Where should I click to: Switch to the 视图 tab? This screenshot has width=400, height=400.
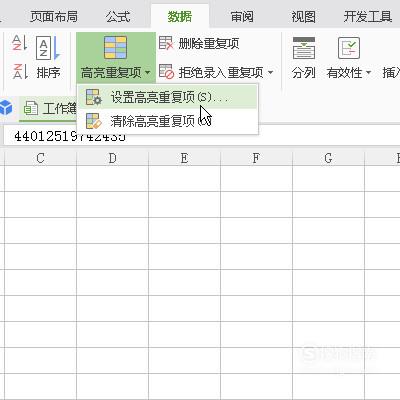pos(303,16)
